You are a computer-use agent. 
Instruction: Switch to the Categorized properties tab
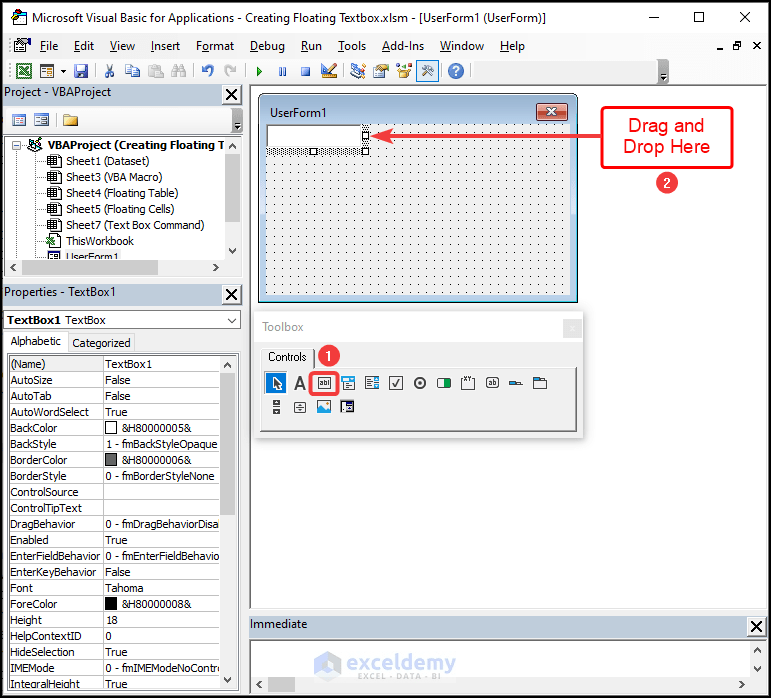[101, 343]
